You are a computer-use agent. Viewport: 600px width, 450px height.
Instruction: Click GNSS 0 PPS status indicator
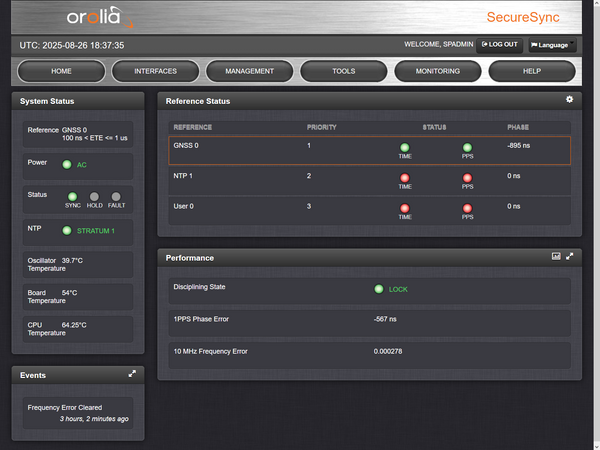[467, 147]
